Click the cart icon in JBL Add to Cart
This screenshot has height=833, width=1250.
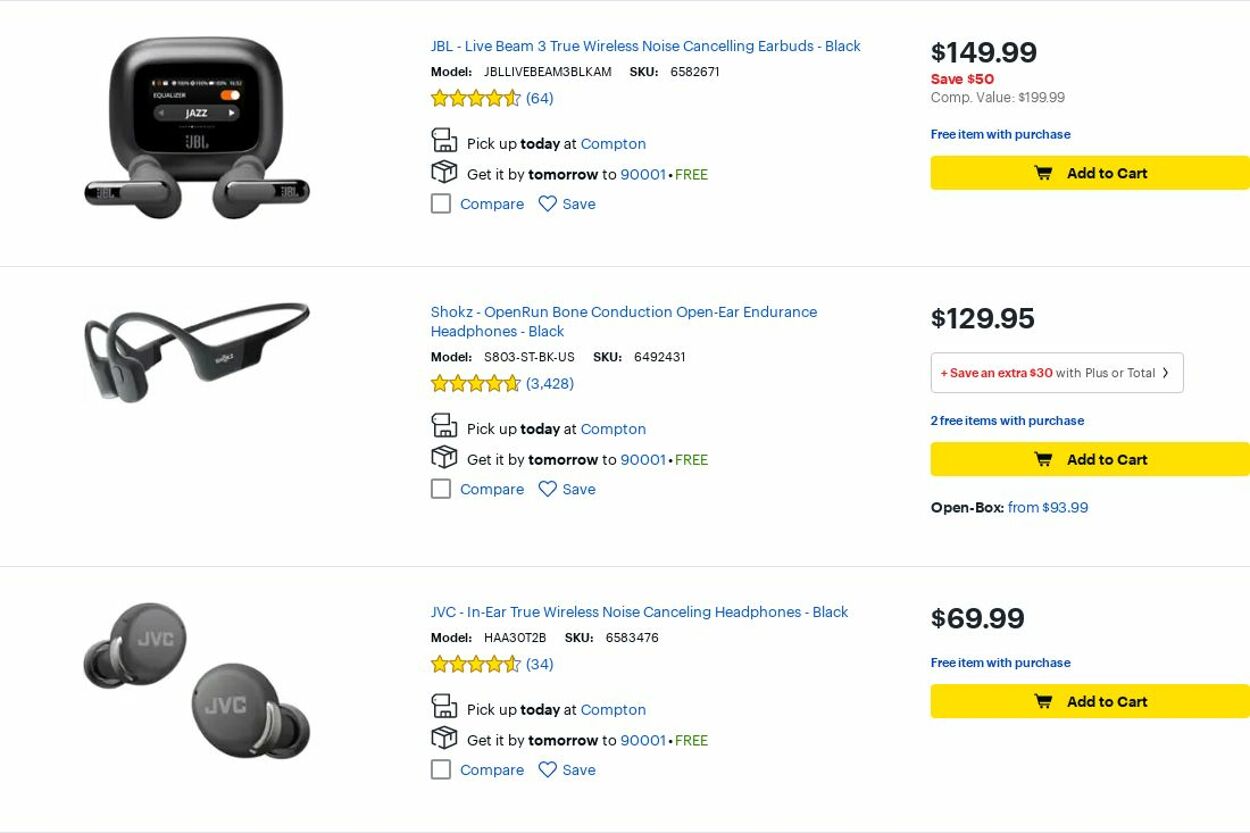[1043, 173]
